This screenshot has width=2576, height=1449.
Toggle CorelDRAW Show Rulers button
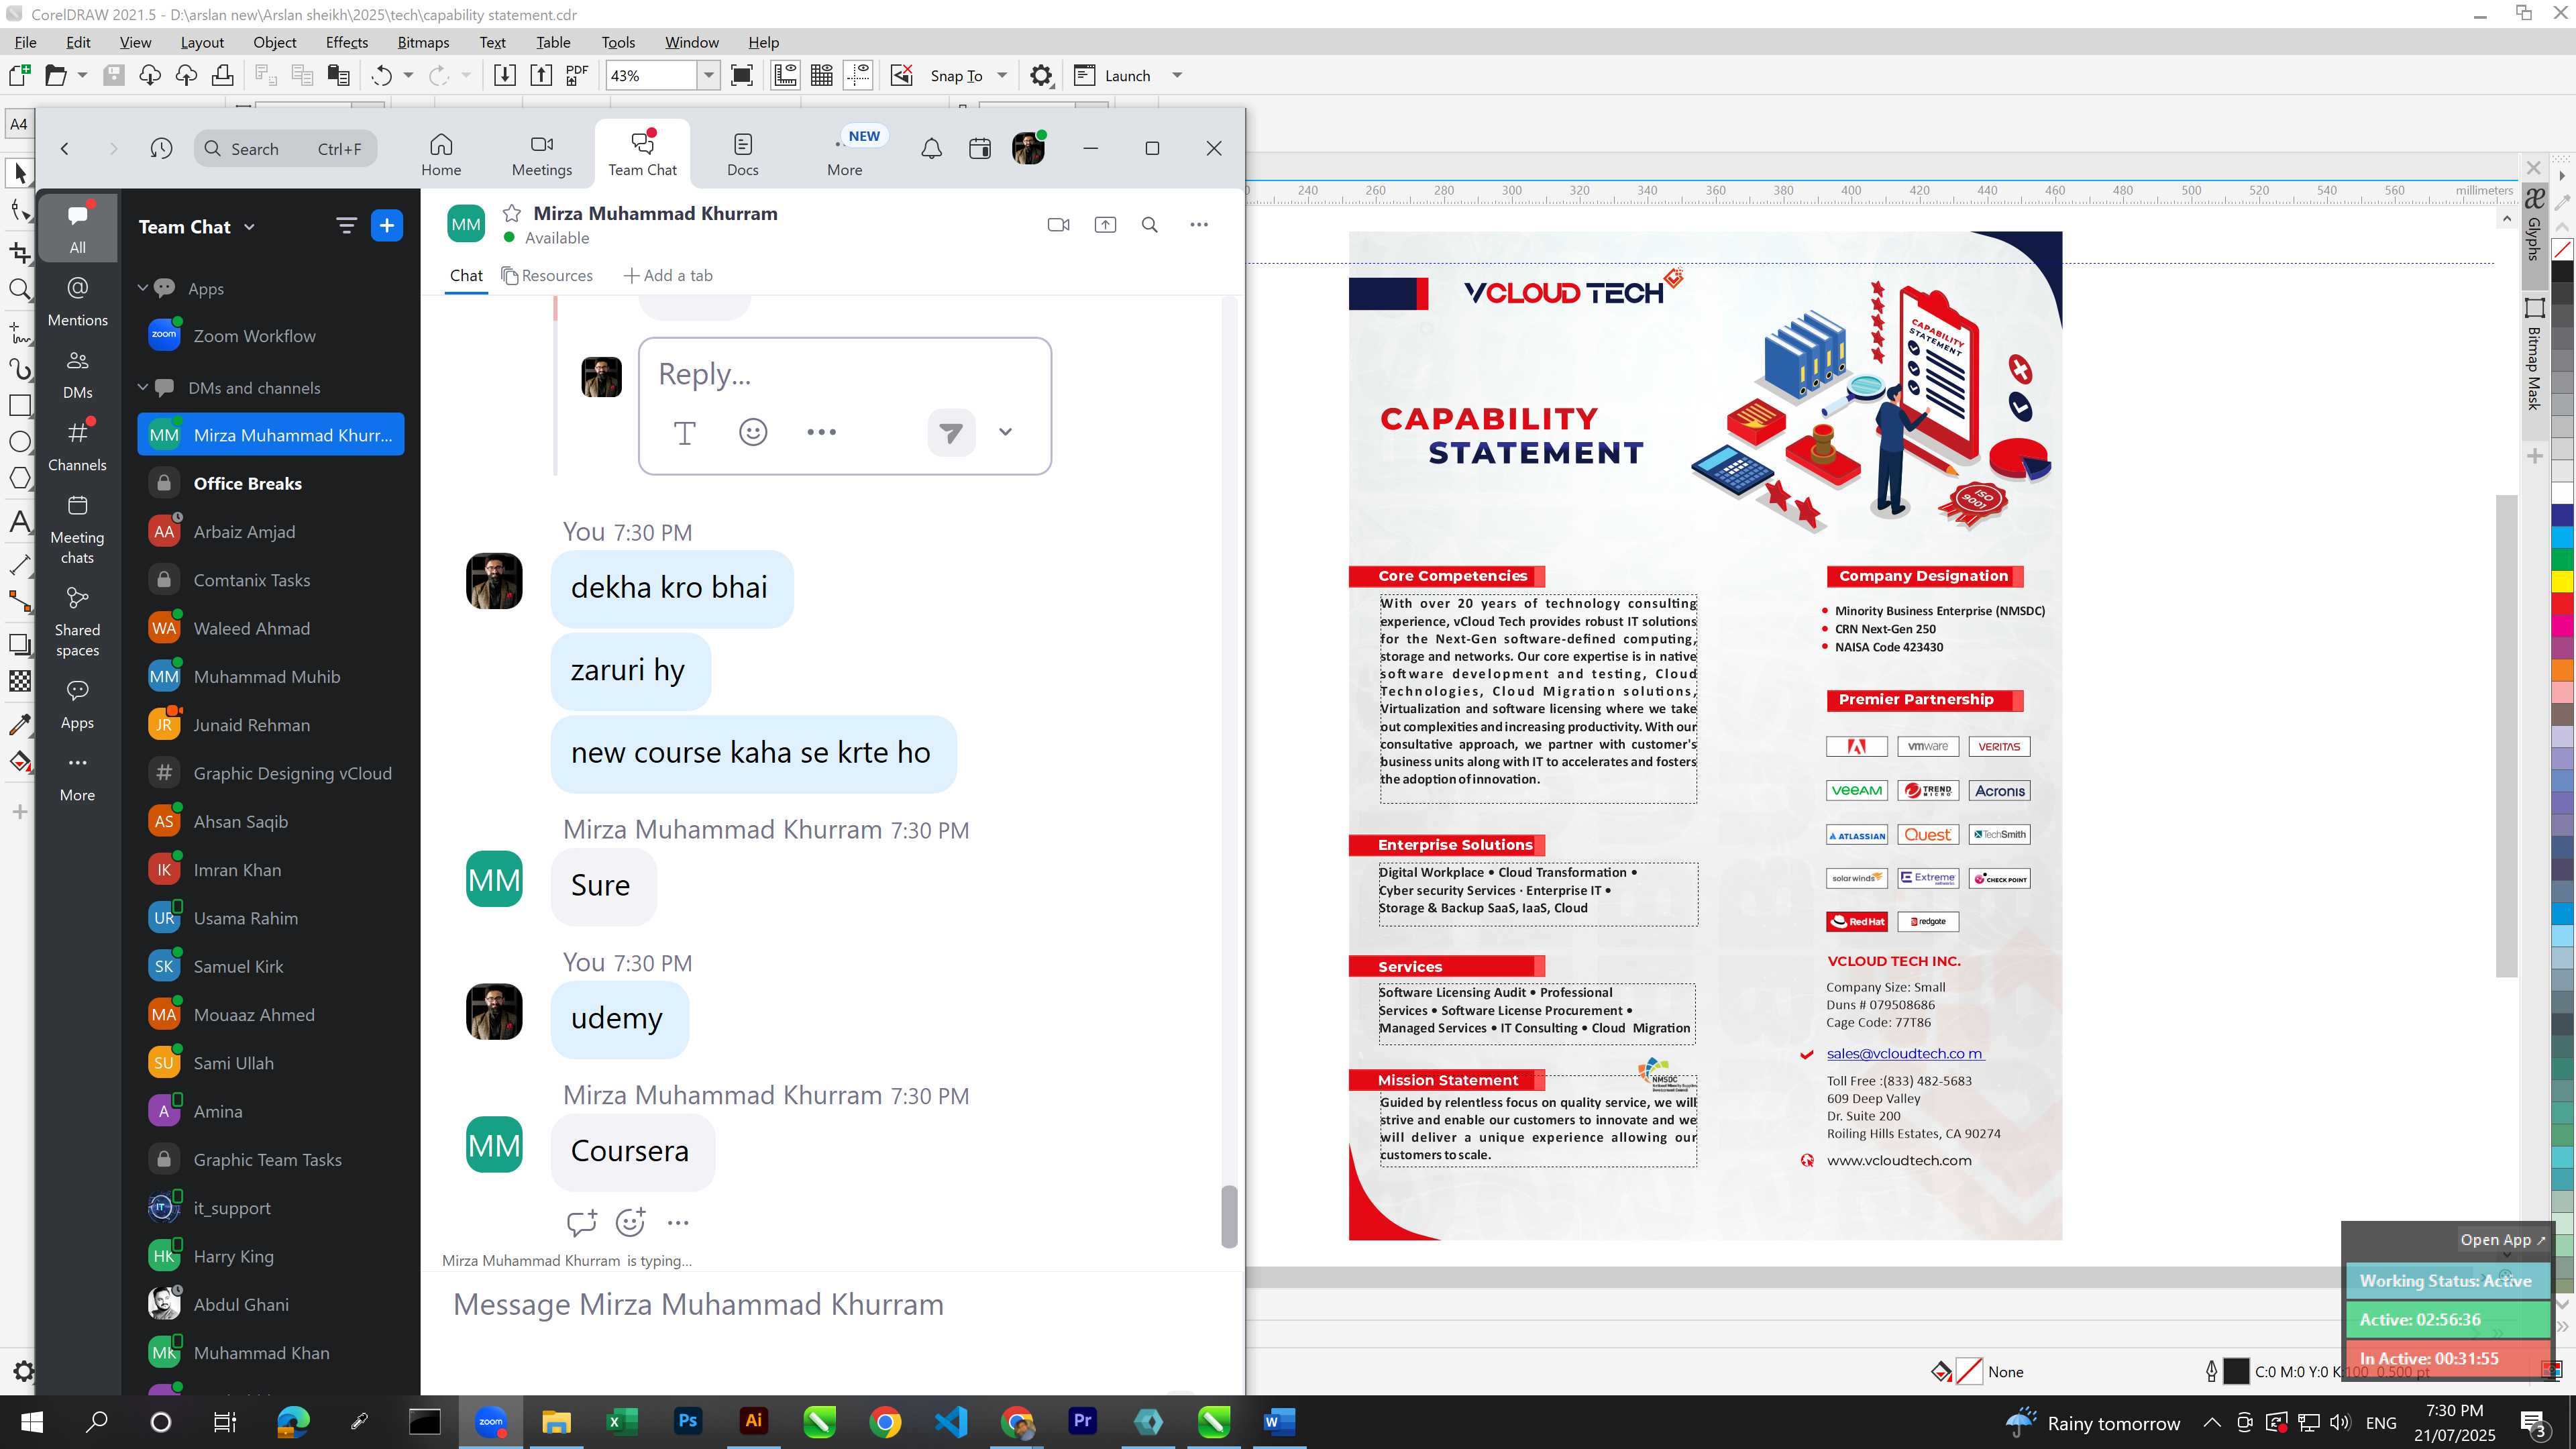click(785, 76)
